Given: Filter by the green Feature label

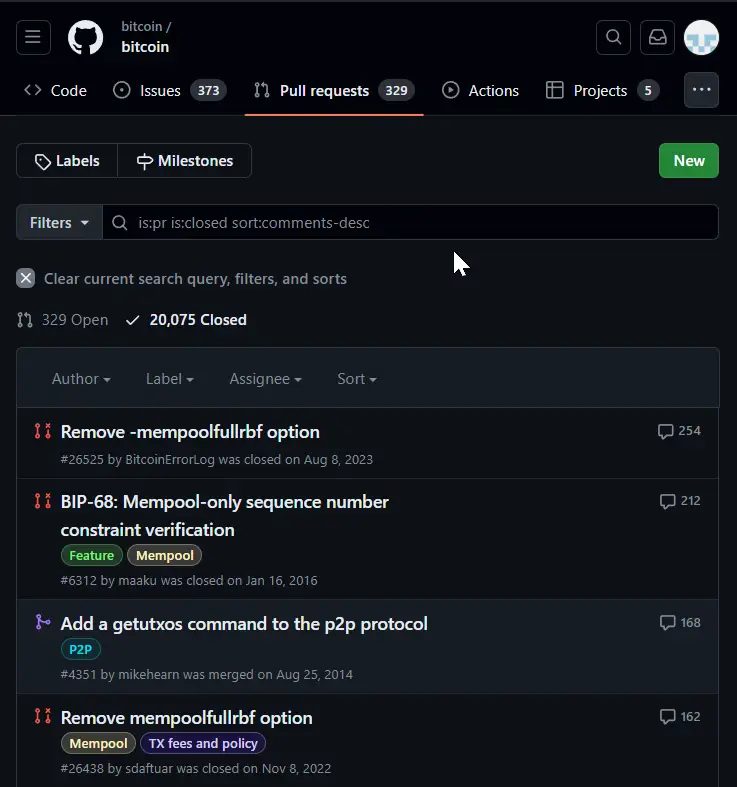Looking at the screenshot, I should click(91, 556).
